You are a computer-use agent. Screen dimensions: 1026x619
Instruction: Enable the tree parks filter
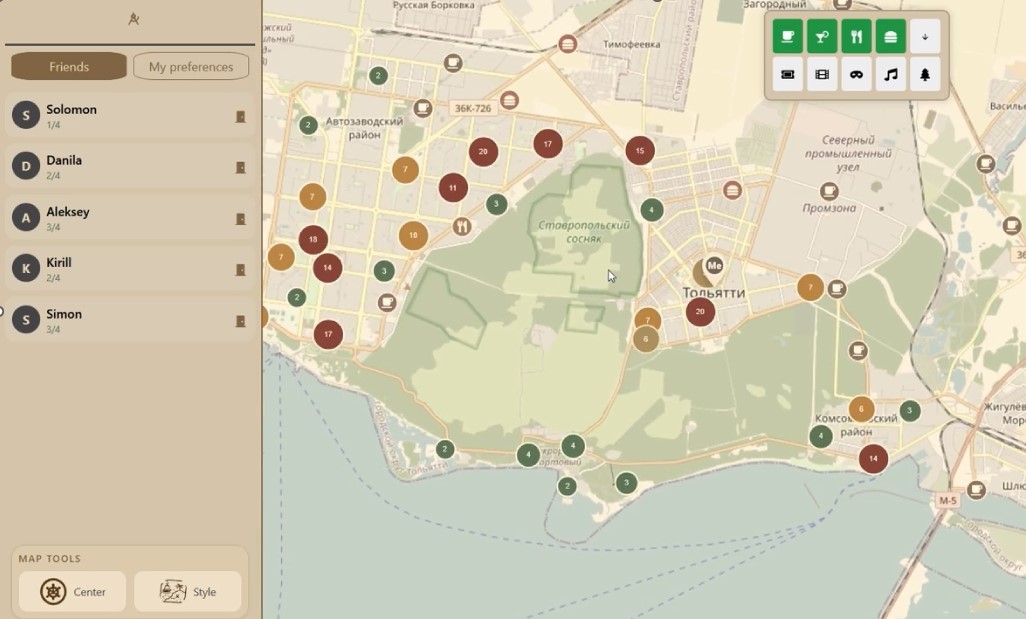click(x=925, y=75)
